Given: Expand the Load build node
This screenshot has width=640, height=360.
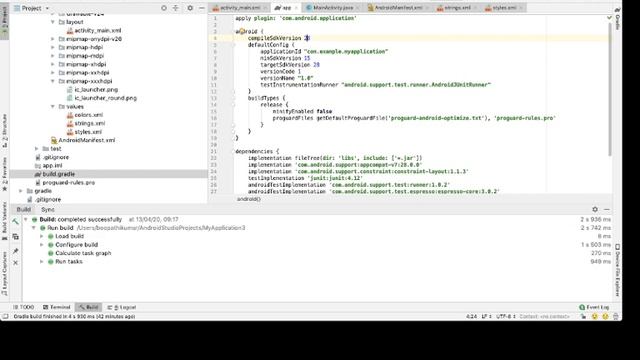Looking at the screenshot, I should [x=42, y=237].
